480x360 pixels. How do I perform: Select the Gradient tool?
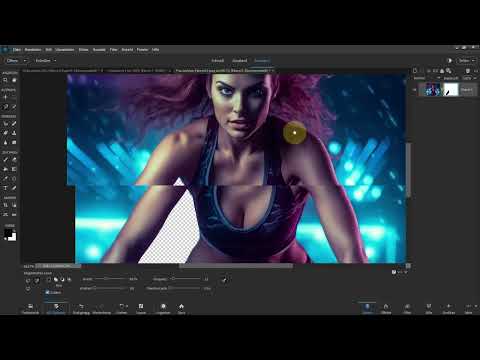tap(14, 169)
